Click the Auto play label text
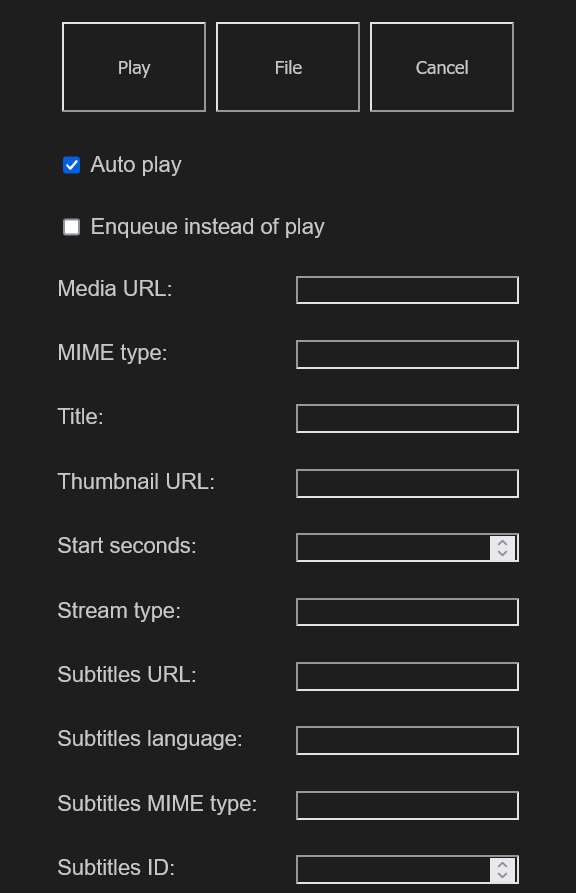 [136, 165]
